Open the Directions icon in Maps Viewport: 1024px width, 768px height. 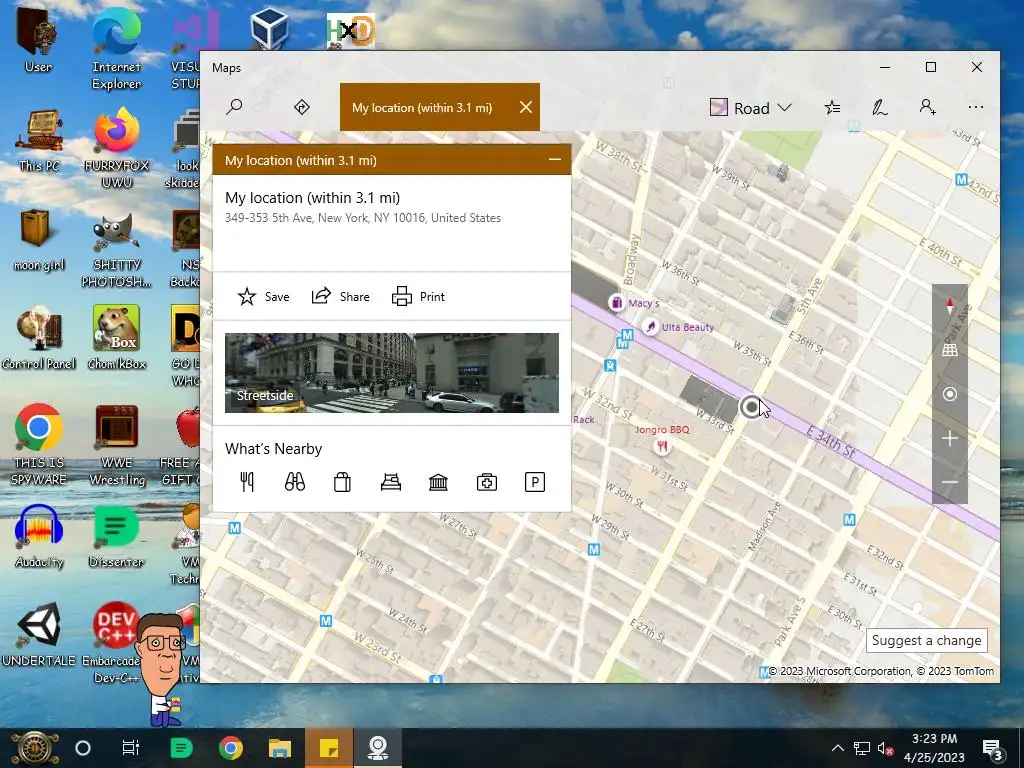(302, 107)
